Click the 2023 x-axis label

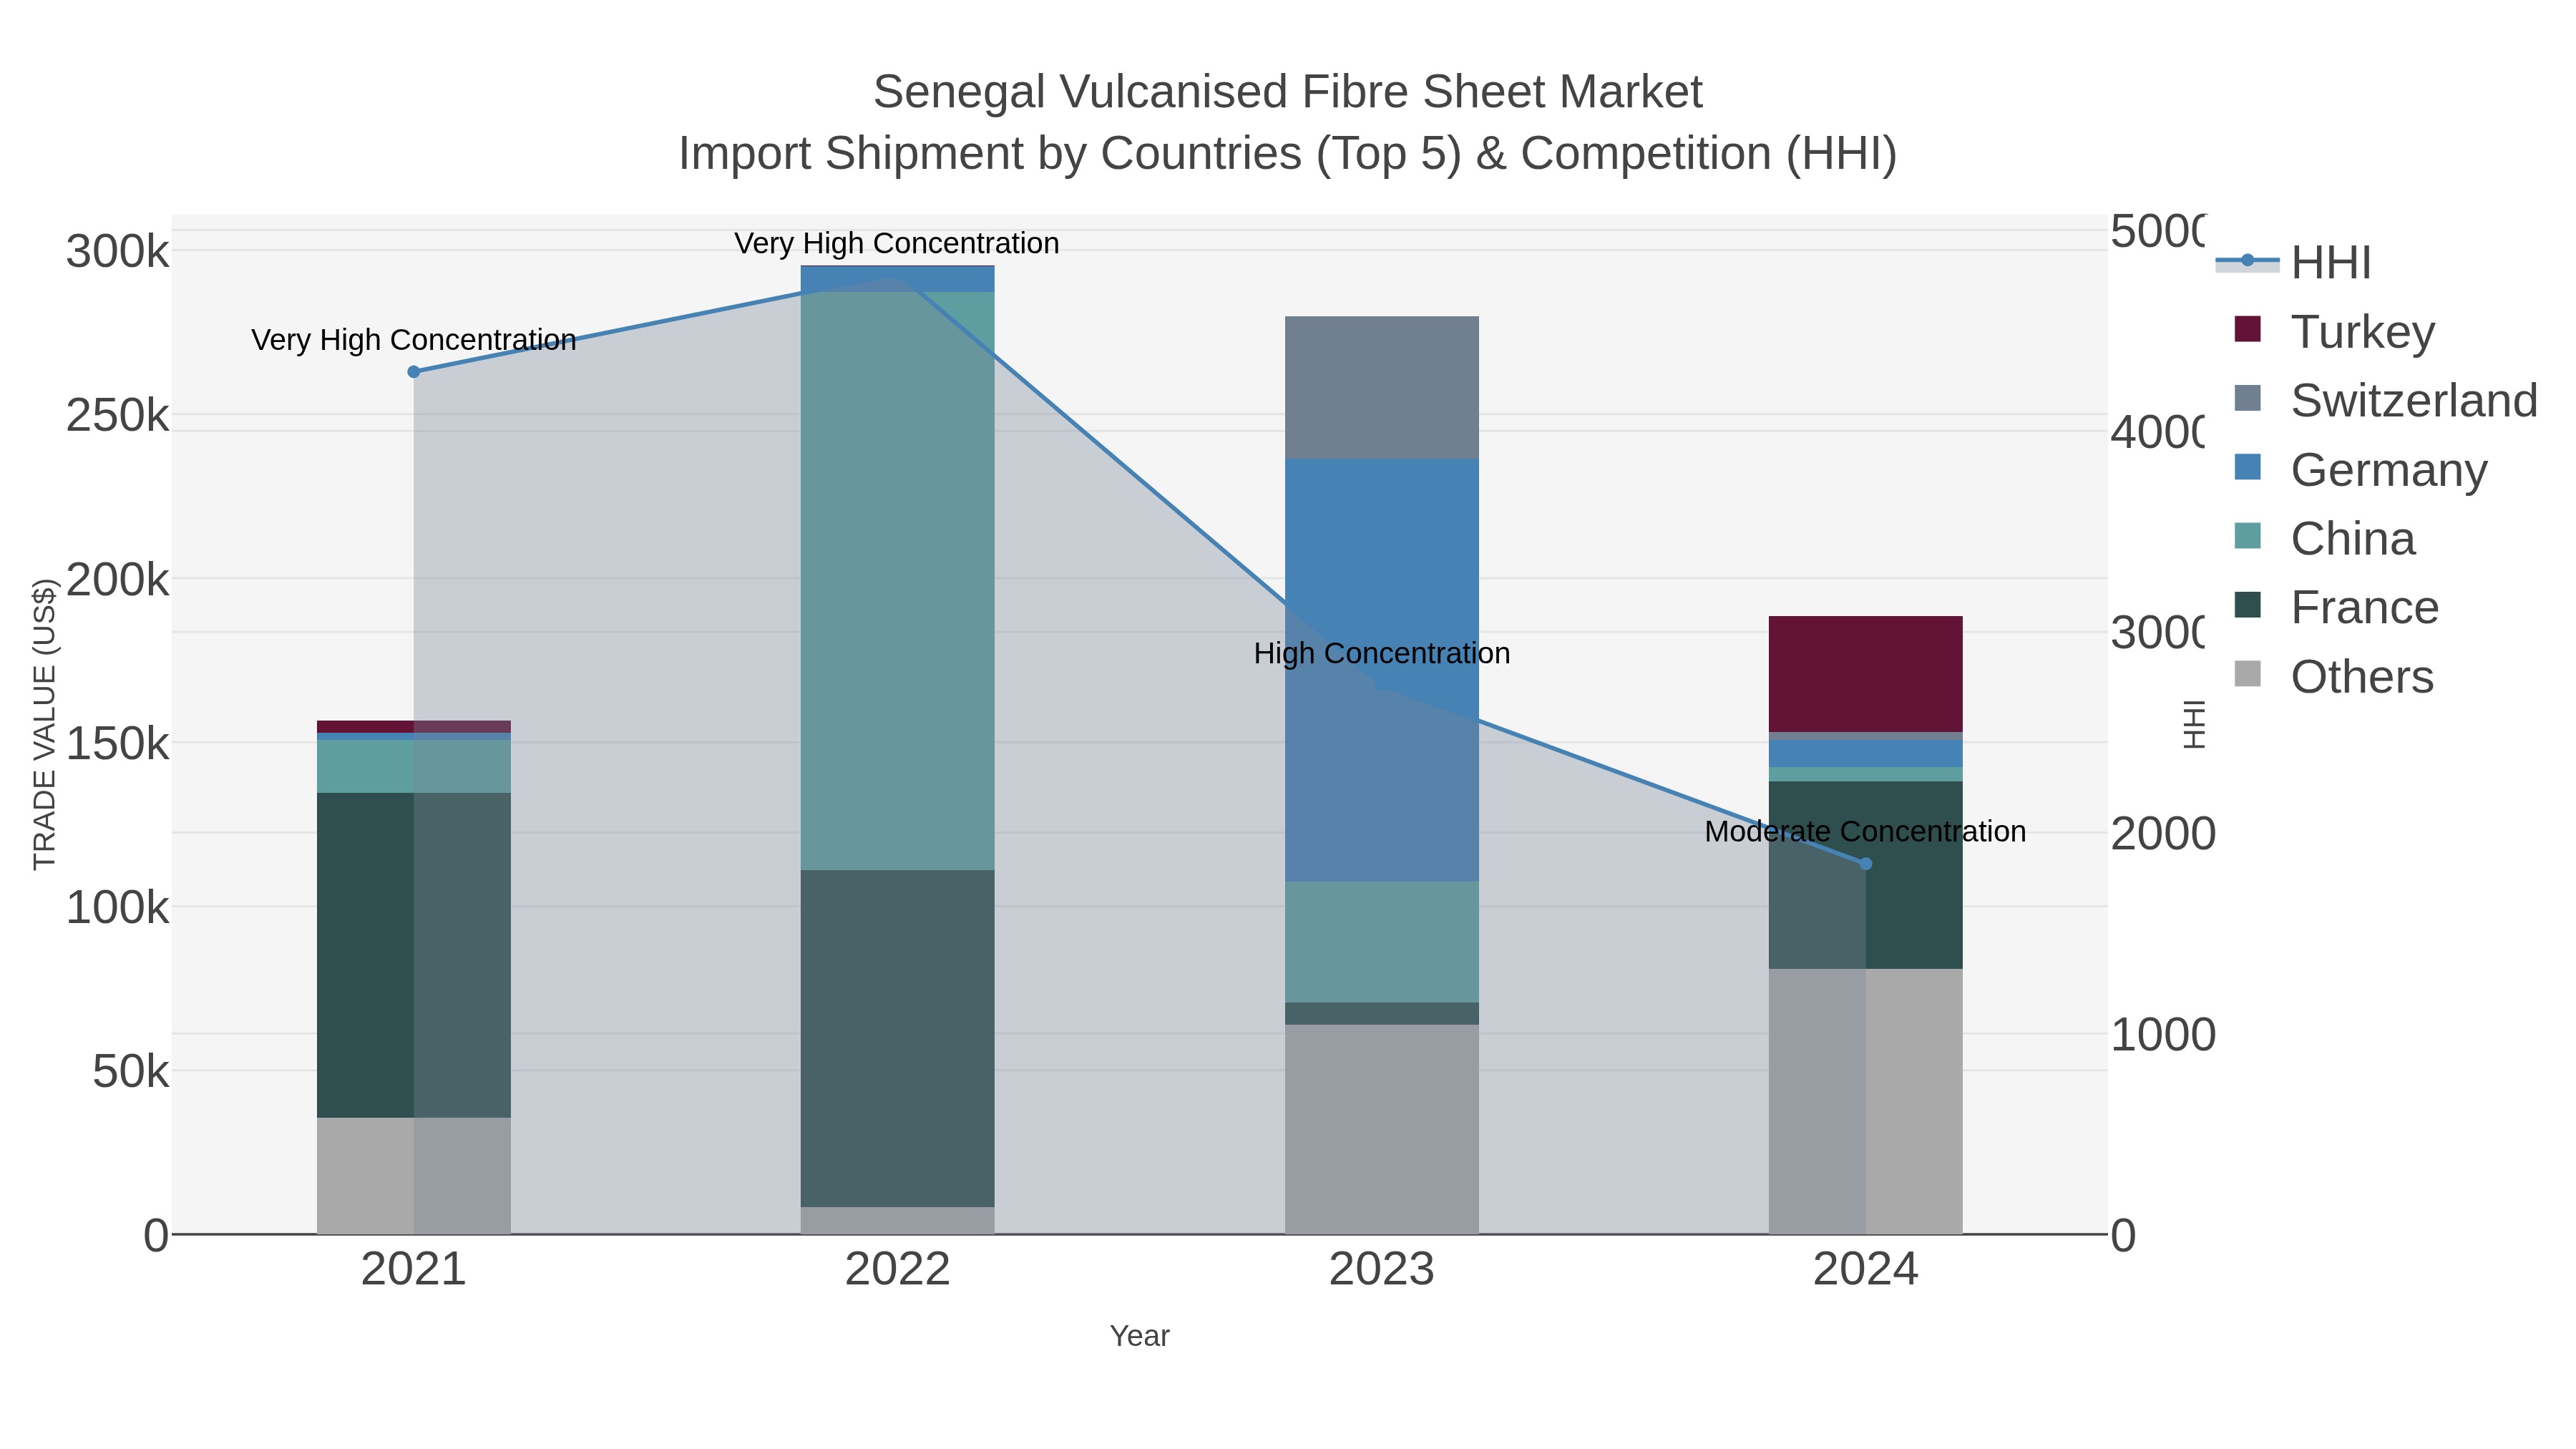[1382, 1270]
